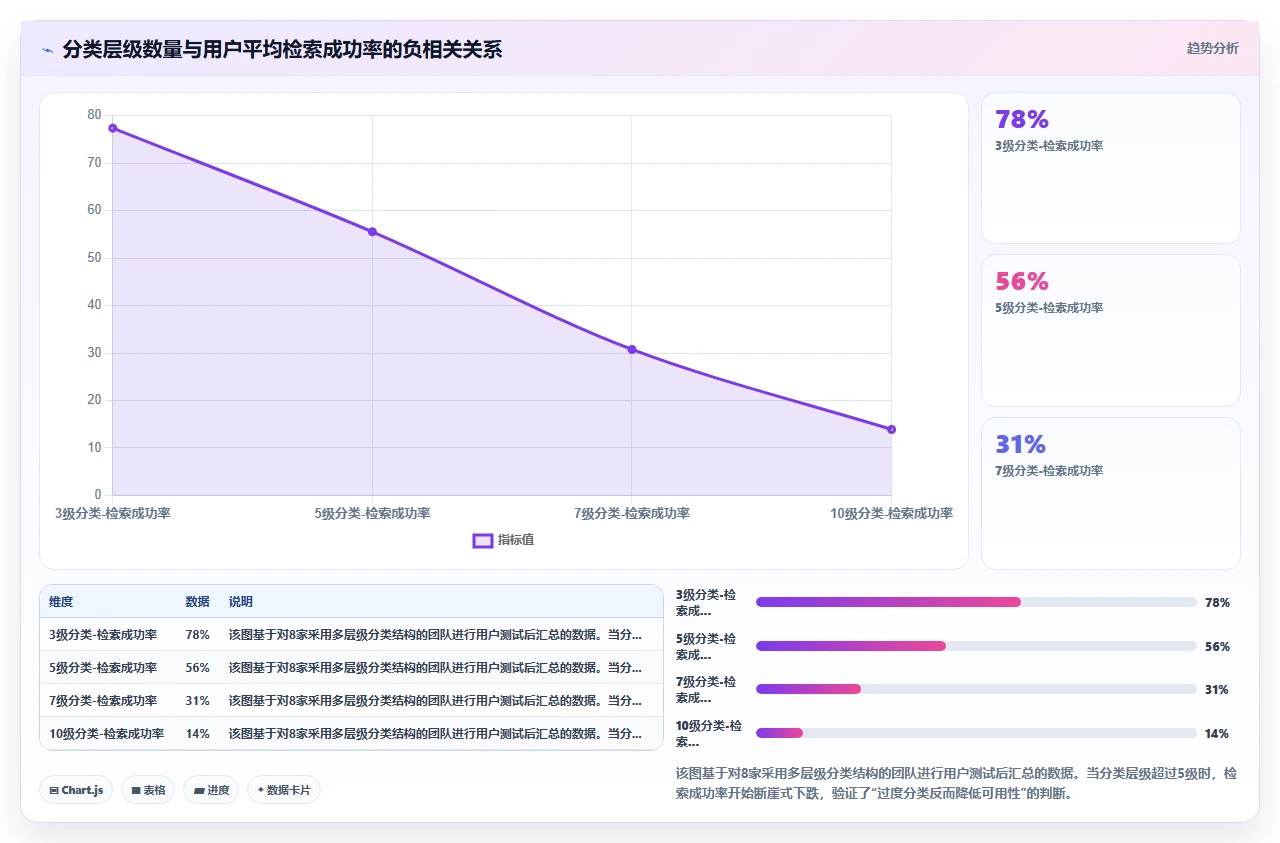
Task: Click the 7级分类 x-axis label
Action: tap(632, 513)
